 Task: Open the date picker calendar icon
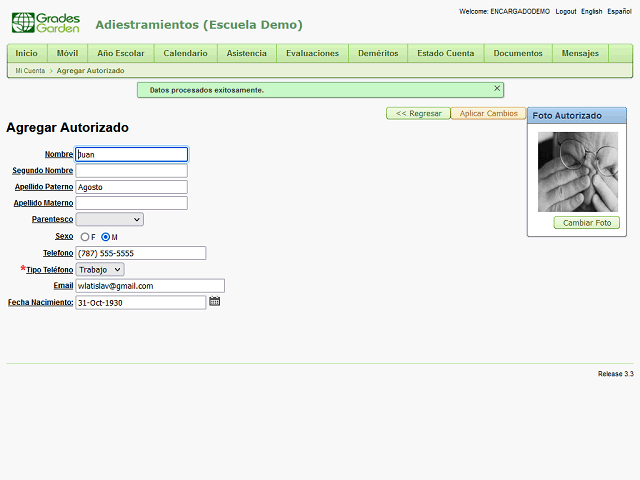[214, 302]
